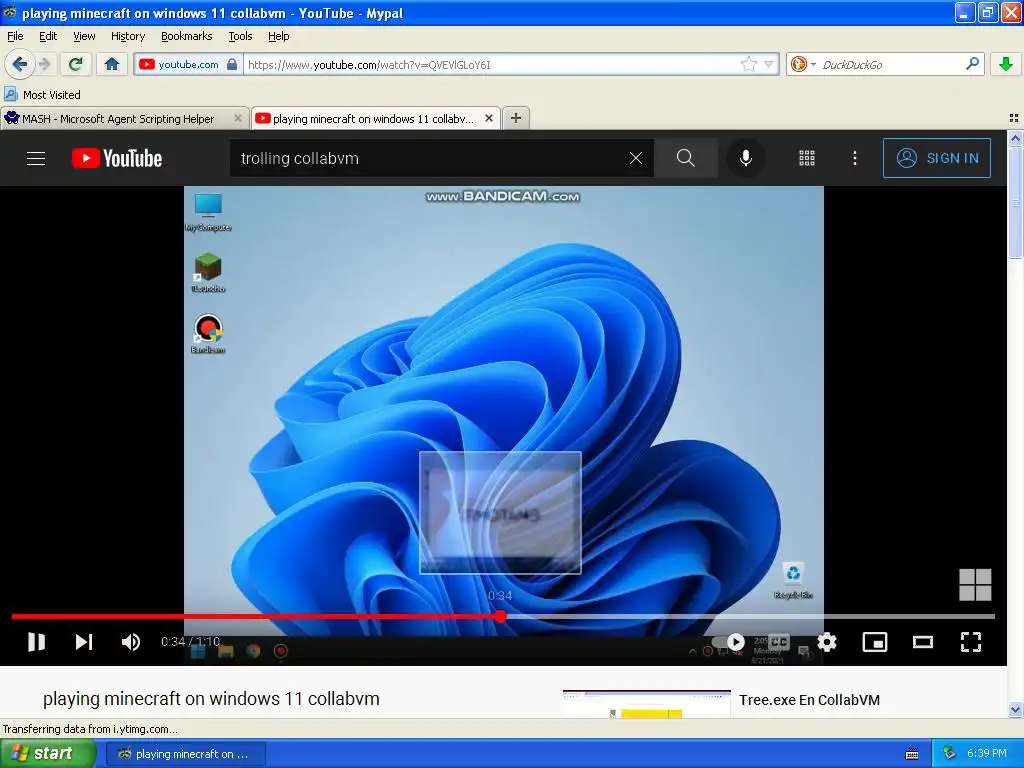Close the MASH tab
The height and width of the screenshot is (768, 1024).
[238, 118]
